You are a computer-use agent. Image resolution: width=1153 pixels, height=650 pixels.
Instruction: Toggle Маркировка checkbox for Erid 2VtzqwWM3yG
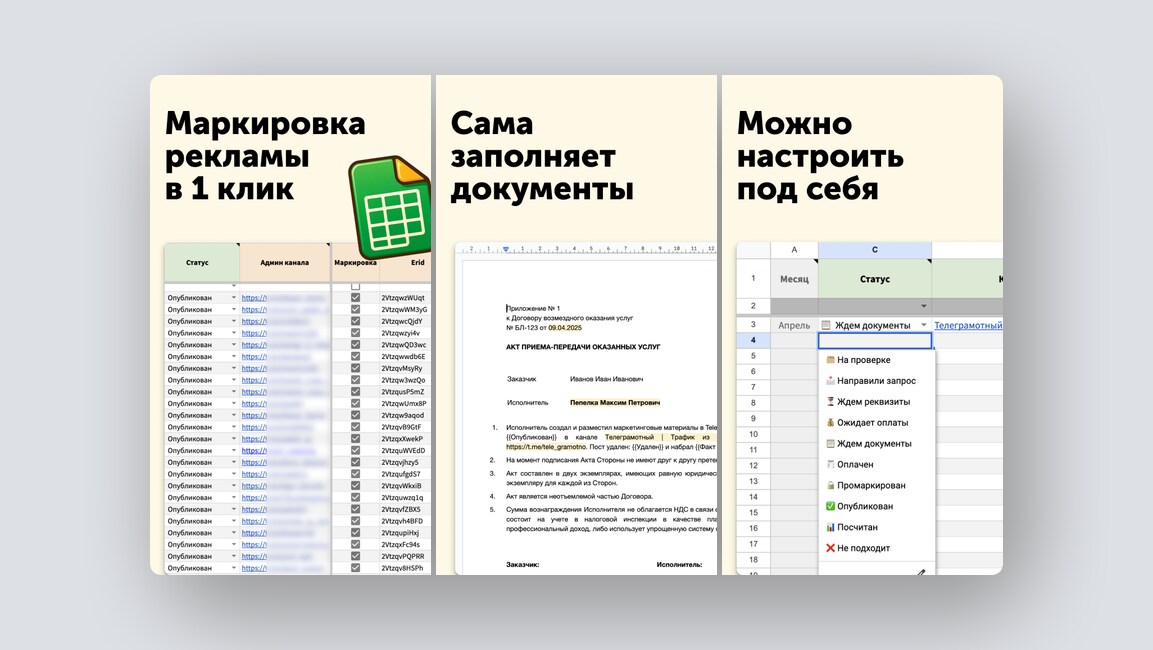coord(355,310)
